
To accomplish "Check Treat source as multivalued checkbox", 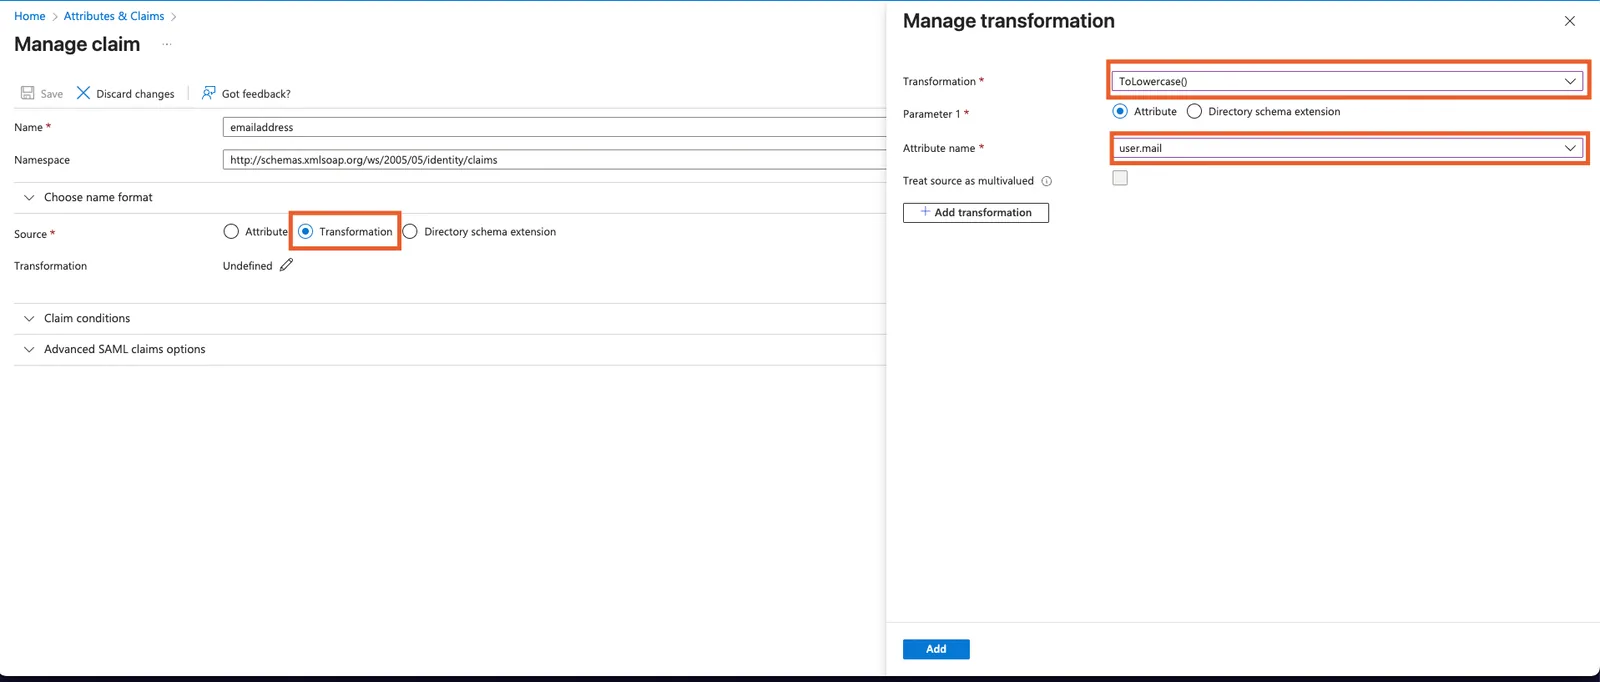I will (x=1120, y=178).
